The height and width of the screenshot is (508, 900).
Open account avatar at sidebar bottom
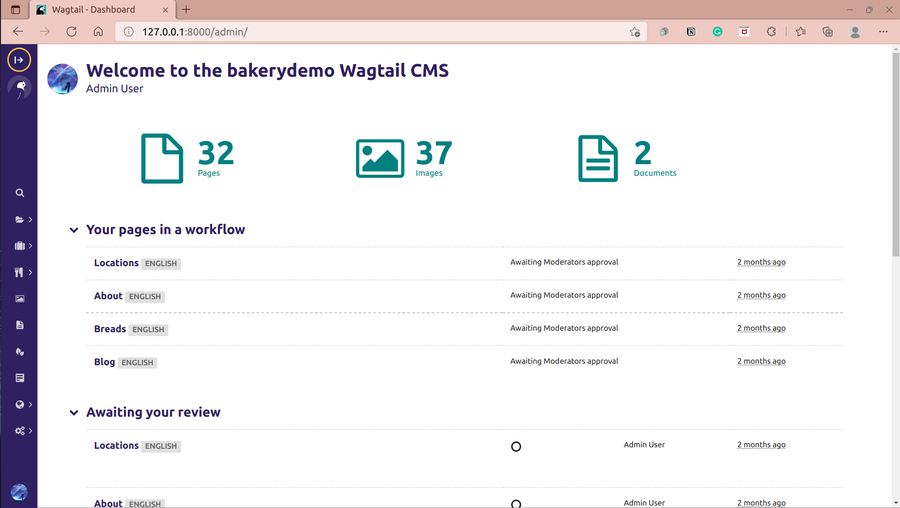19,492
